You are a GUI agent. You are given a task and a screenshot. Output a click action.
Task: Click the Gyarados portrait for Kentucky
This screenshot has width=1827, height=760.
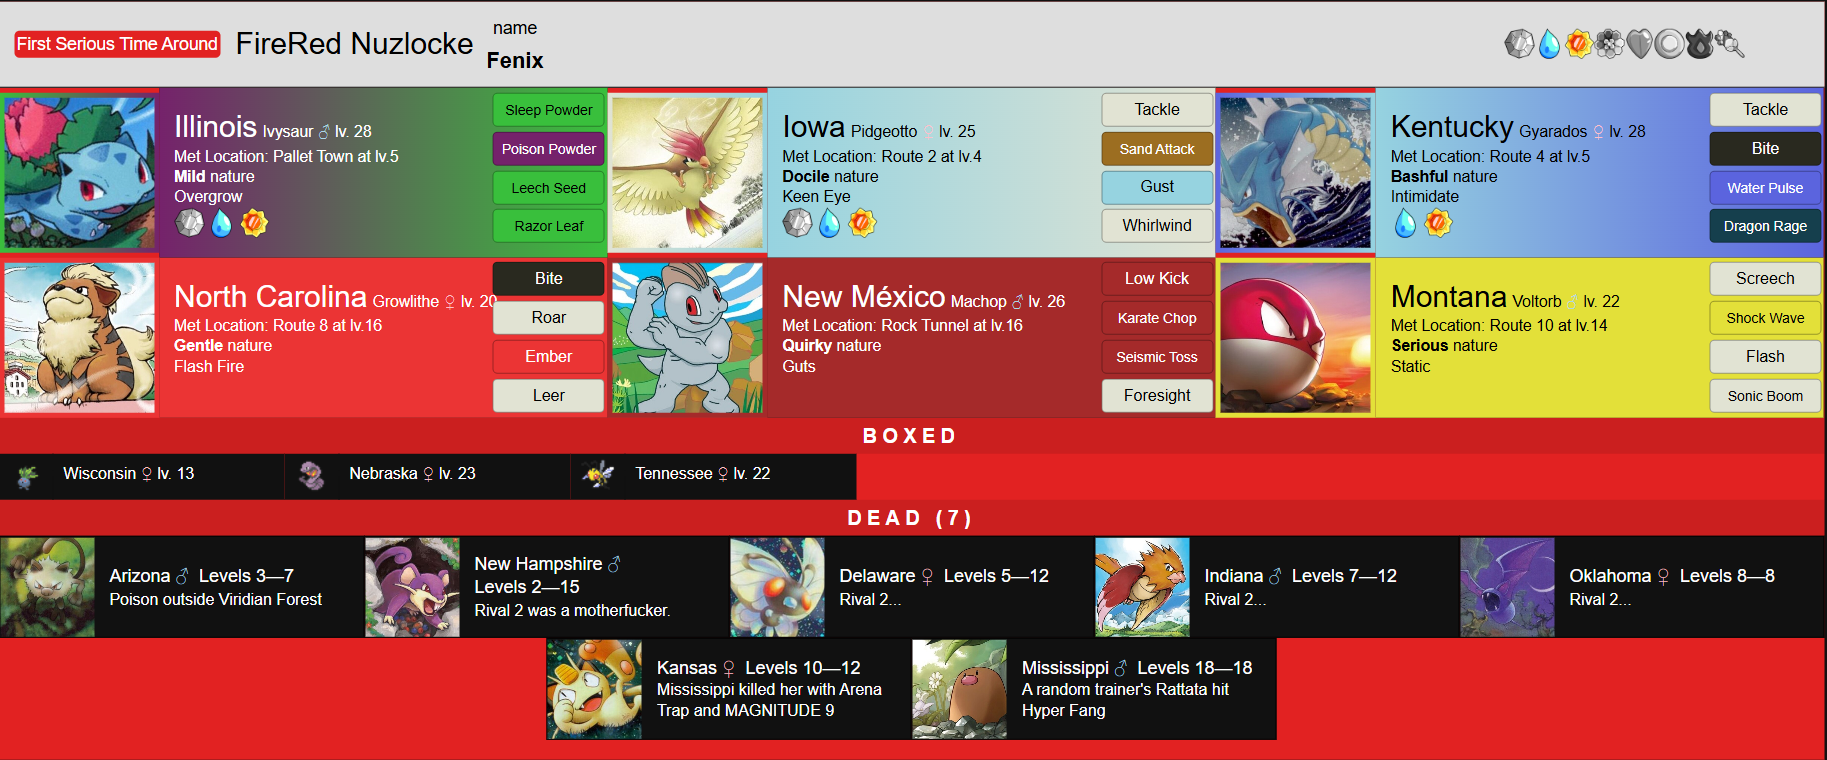[x=1296, y=172]
